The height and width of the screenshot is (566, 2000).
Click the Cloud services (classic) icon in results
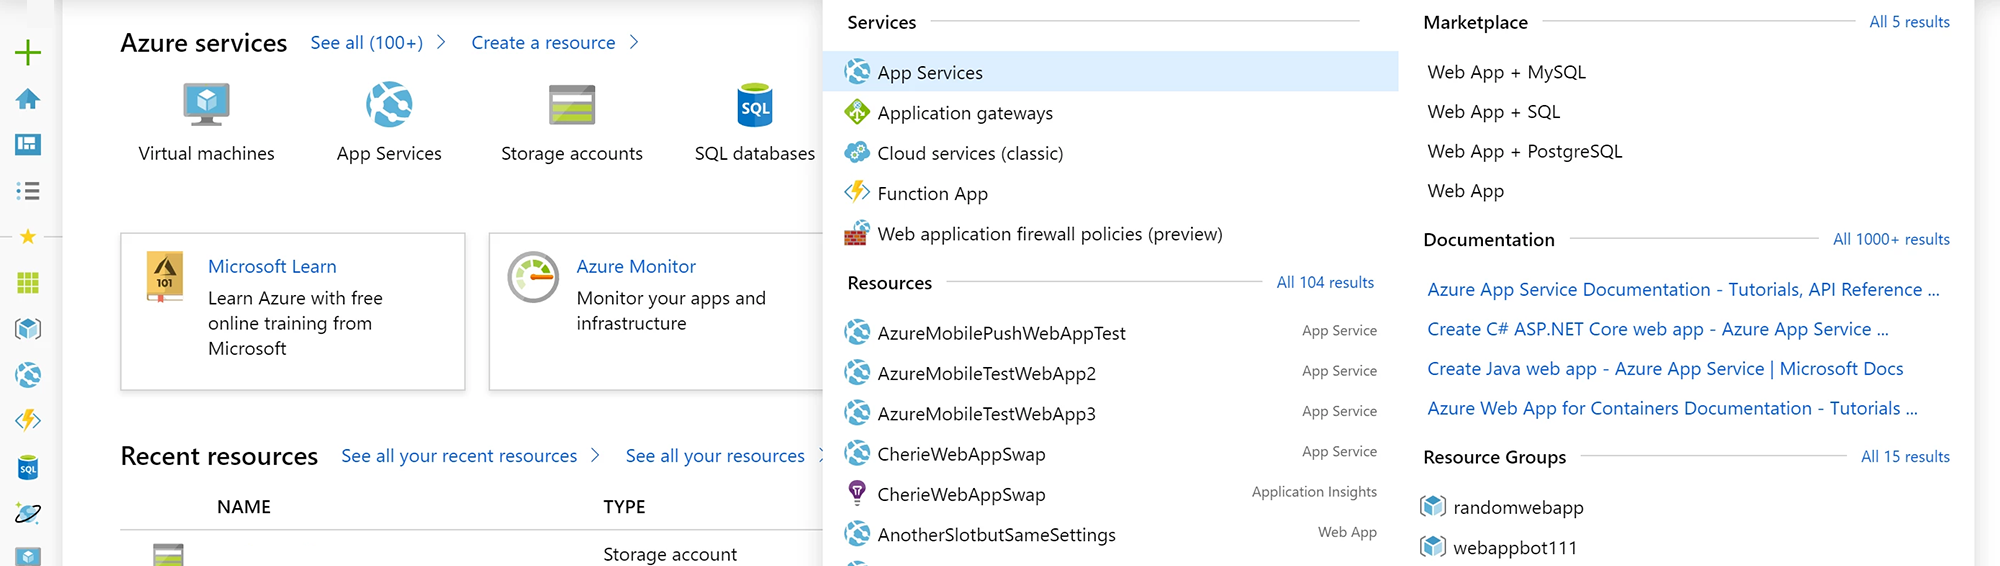857,152
